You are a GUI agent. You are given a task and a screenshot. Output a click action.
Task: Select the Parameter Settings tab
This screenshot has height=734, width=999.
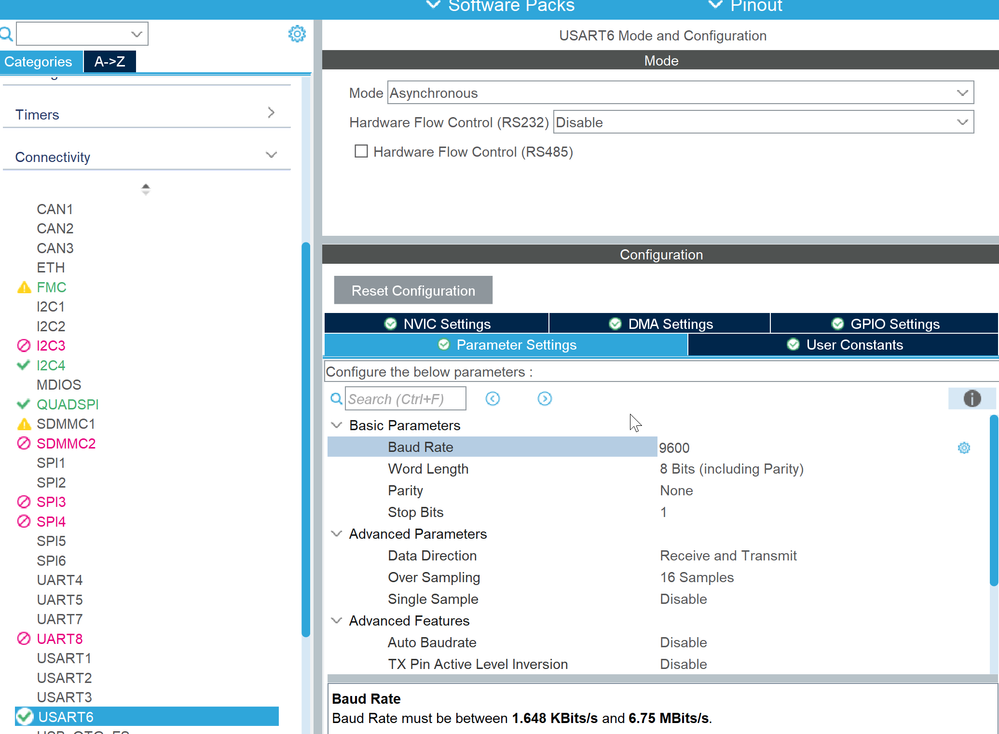point(506,345)
